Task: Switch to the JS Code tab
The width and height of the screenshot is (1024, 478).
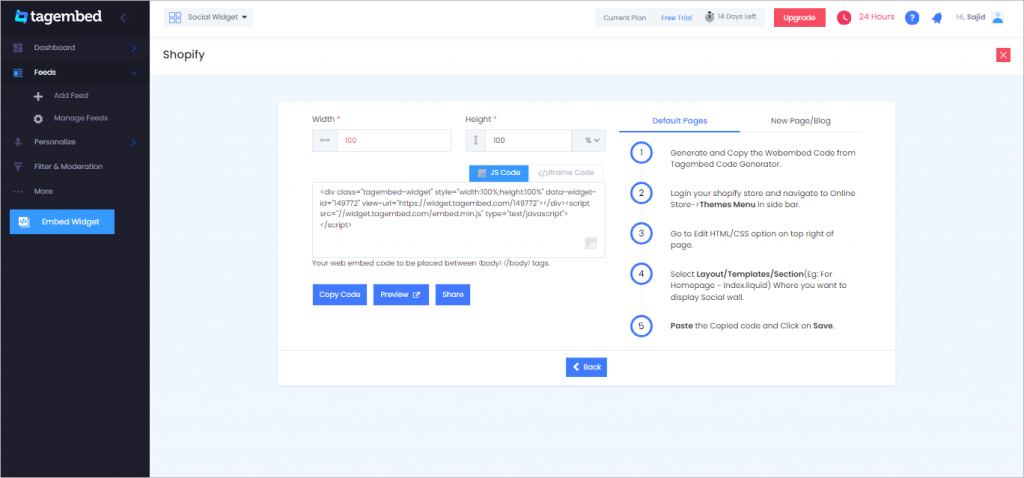Action: coord(499,173)
